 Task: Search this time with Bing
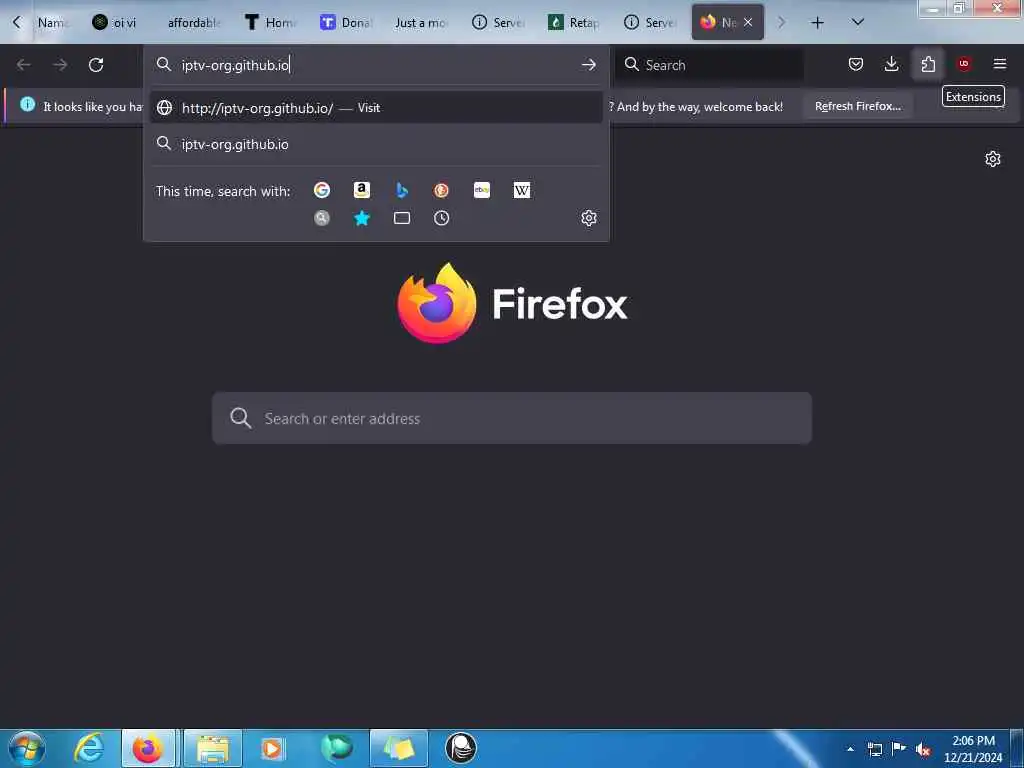(402, 190)
